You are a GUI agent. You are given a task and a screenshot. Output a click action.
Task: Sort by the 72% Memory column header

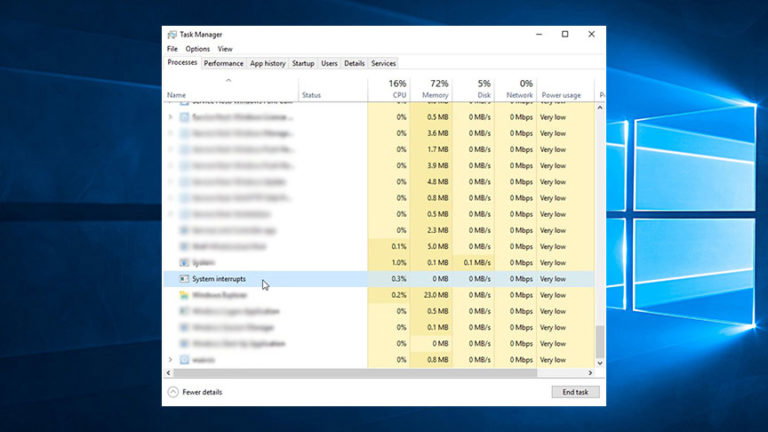[431, 89]
